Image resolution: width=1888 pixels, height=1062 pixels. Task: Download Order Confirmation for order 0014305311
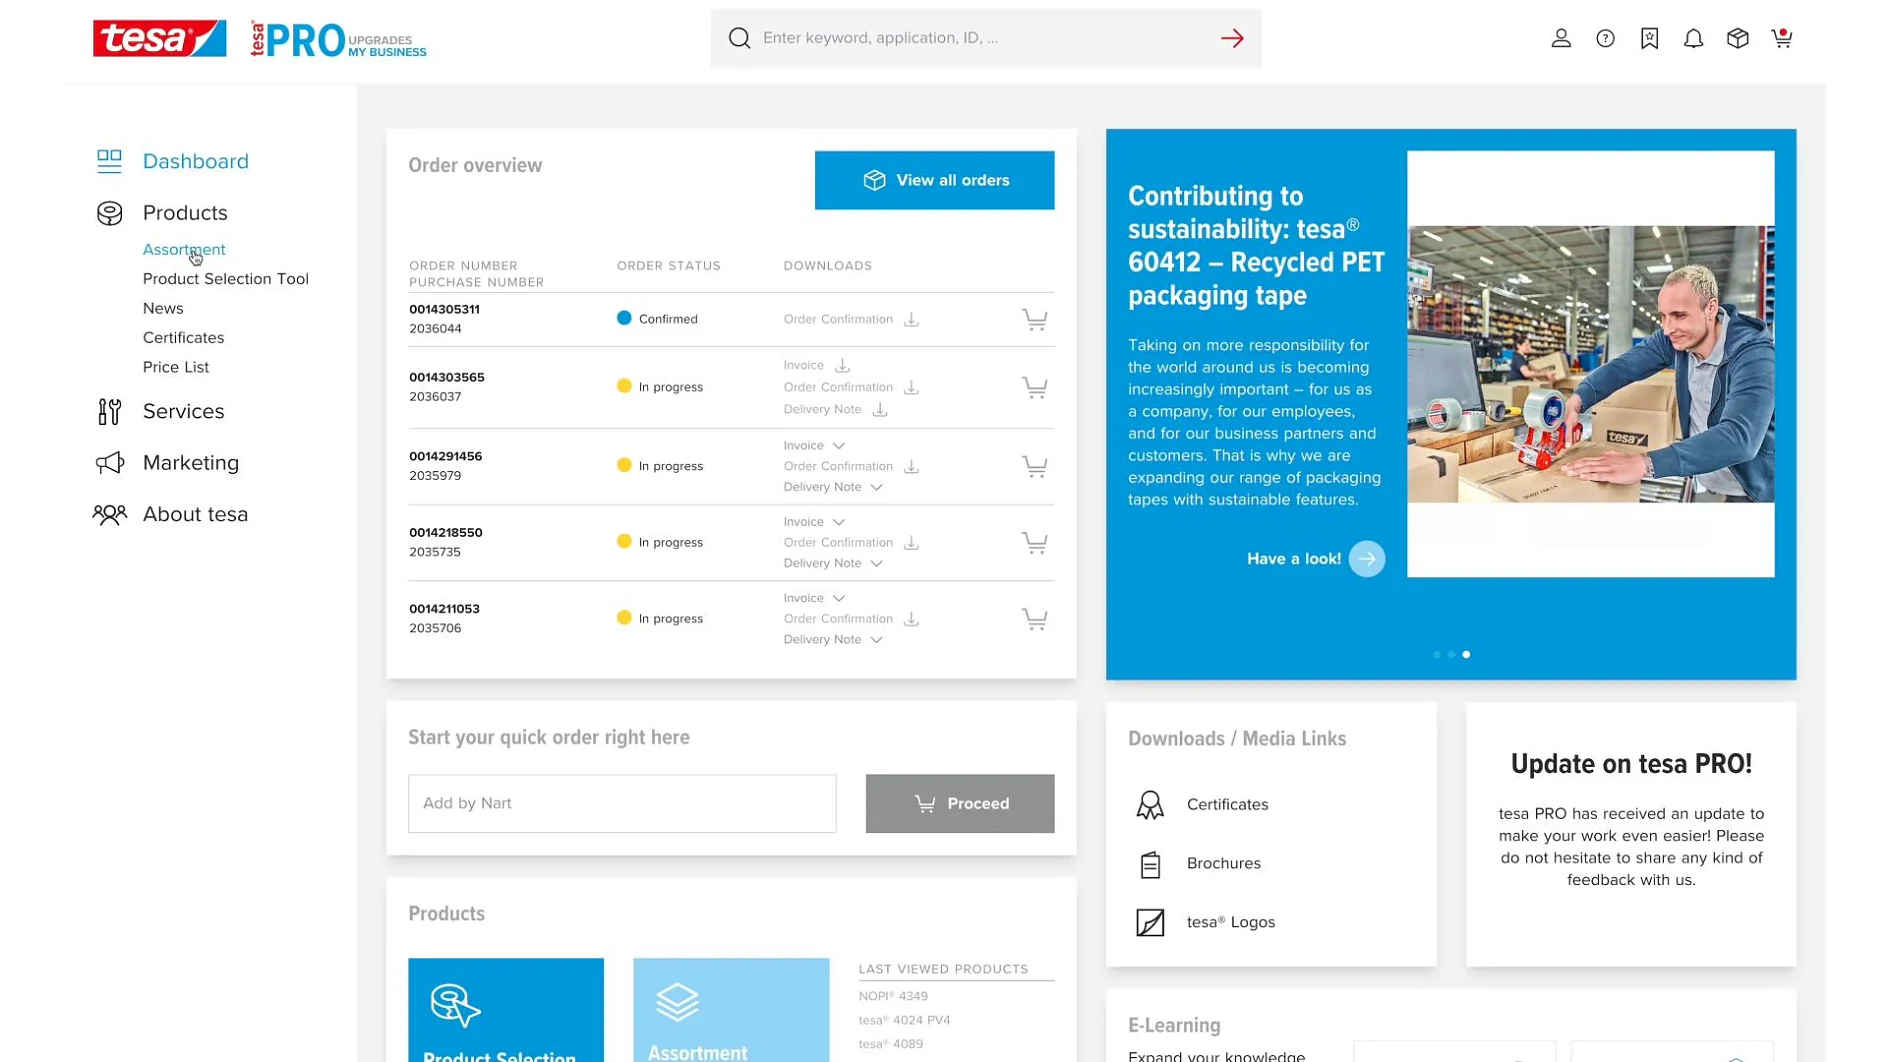[911, 320]
